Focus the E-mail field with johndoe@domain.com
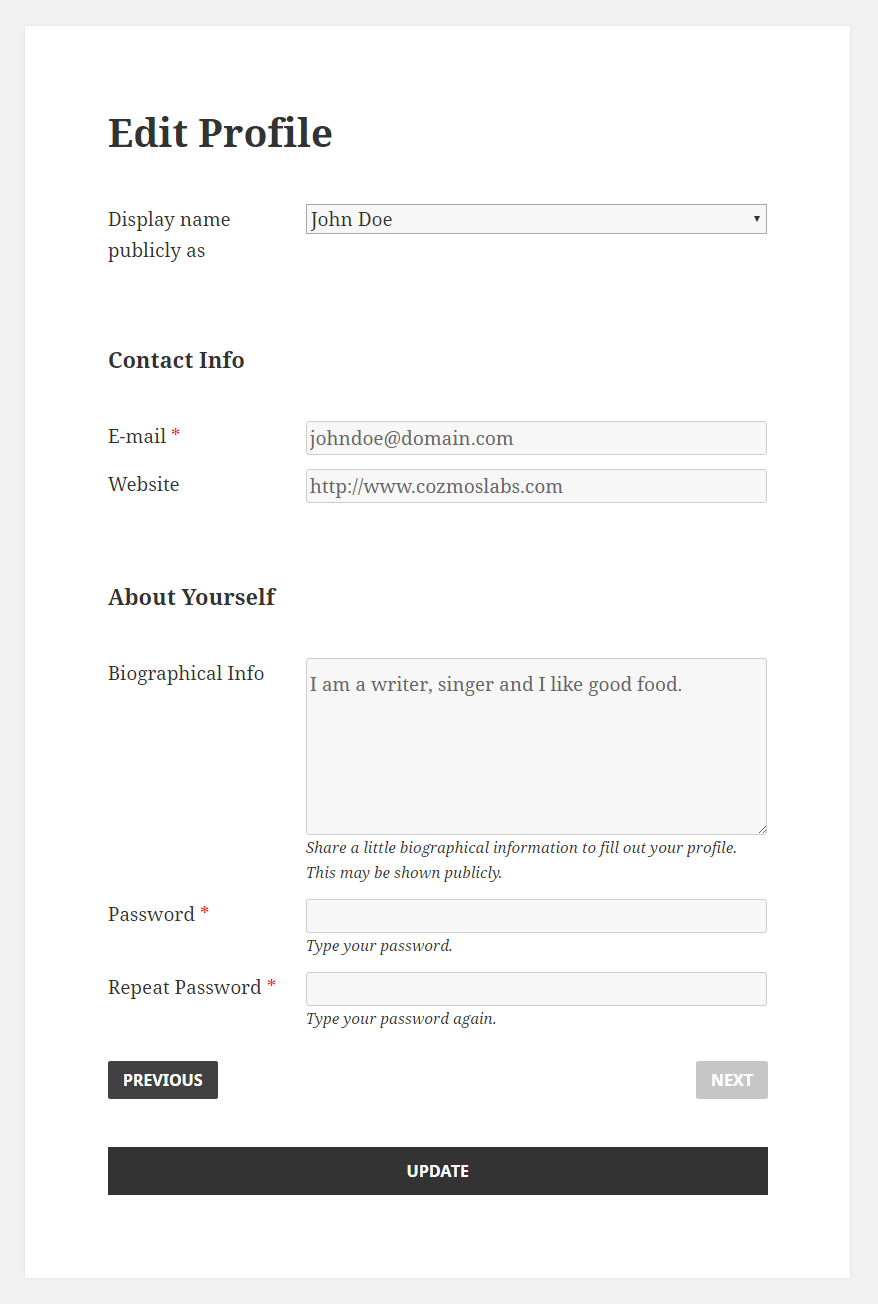The image size is (878, 1304). click(536, 438)
